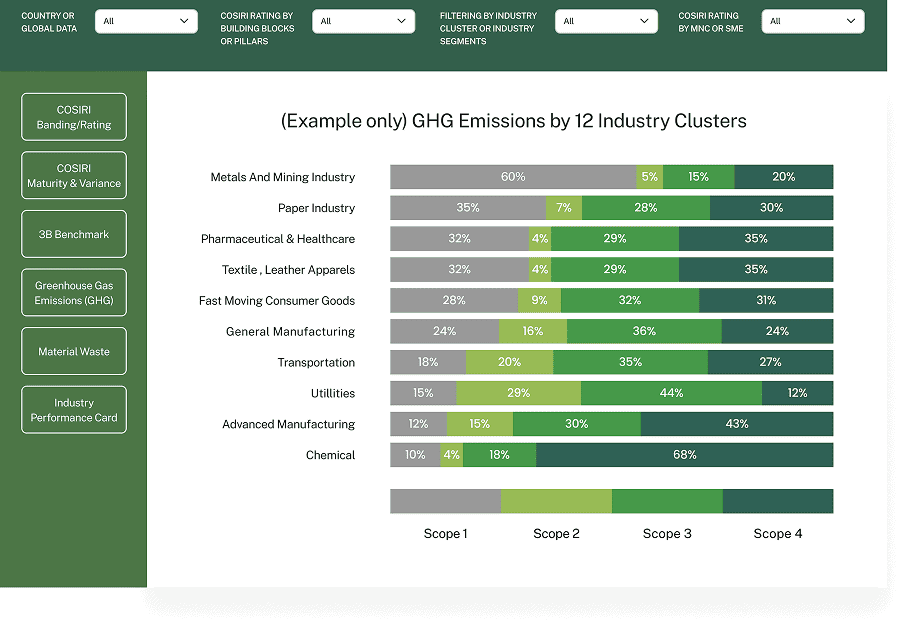Click the Industry Performance Card button
Image resolution: width=916 pixels, height=644 pixels.
[x=74, y=410]
